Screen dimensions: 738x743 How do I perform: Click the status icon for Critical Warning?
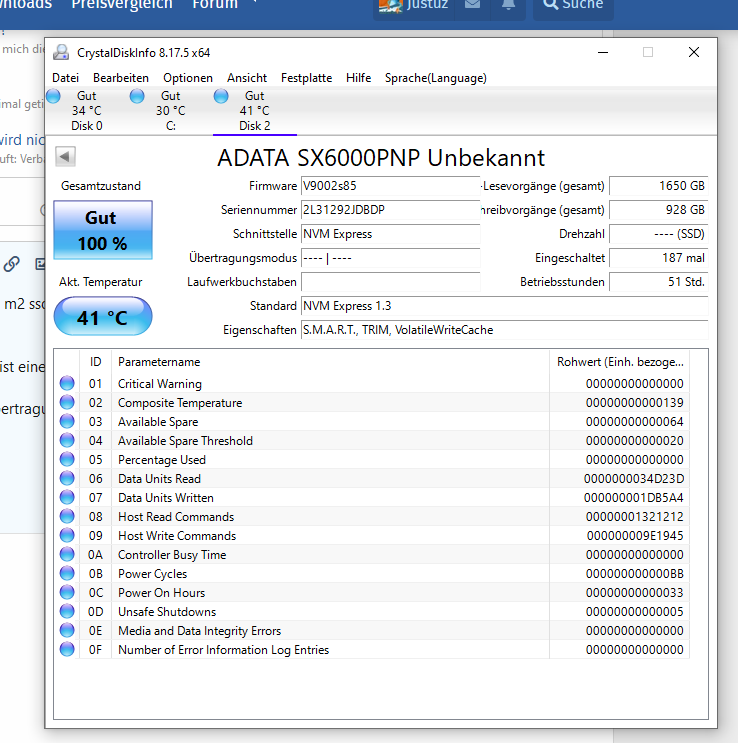(x=67, y=383)
